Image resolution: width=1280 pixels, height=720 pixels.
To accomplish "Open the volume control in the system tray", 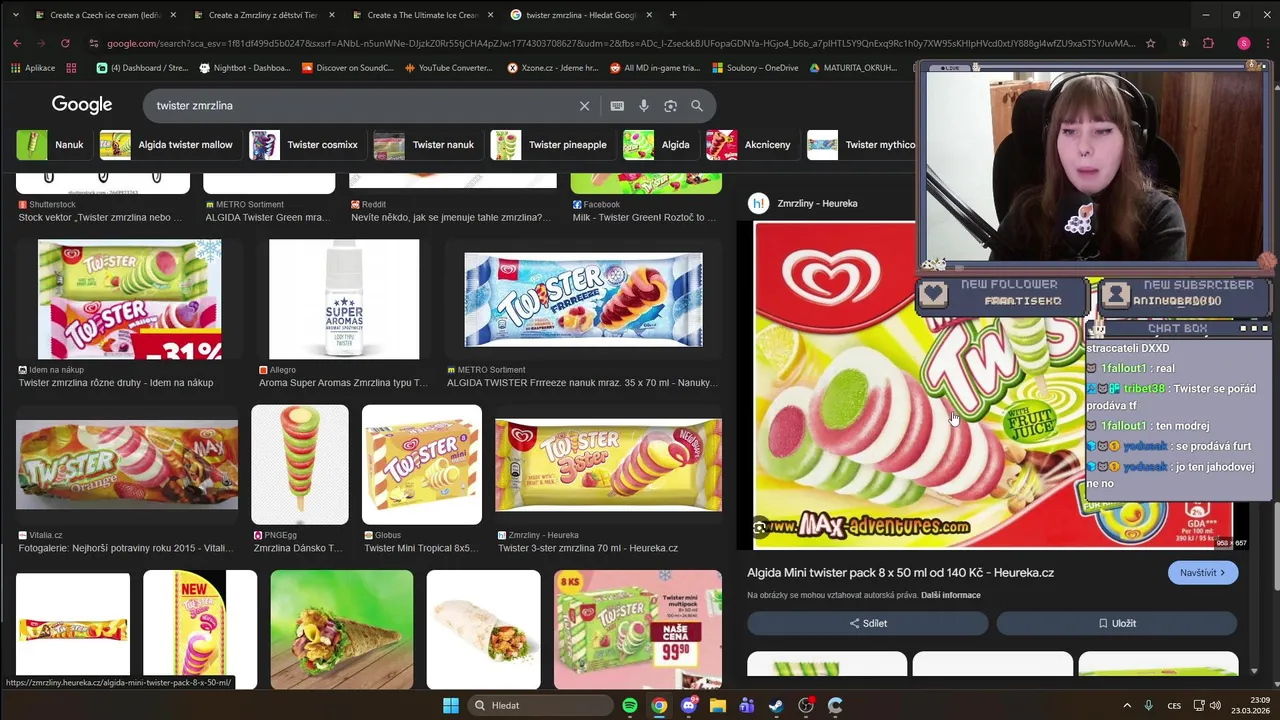I will 1215,705.
